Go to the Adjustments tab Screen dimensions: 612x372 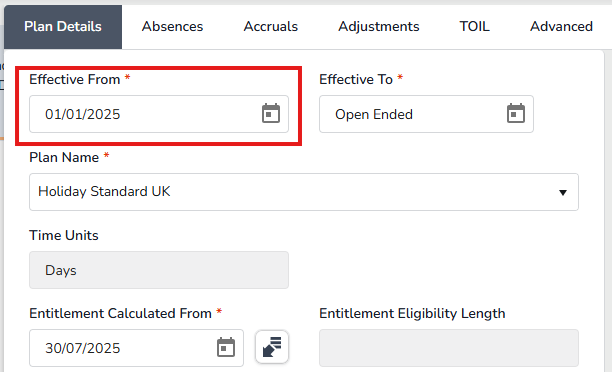[x=379, y=27]
